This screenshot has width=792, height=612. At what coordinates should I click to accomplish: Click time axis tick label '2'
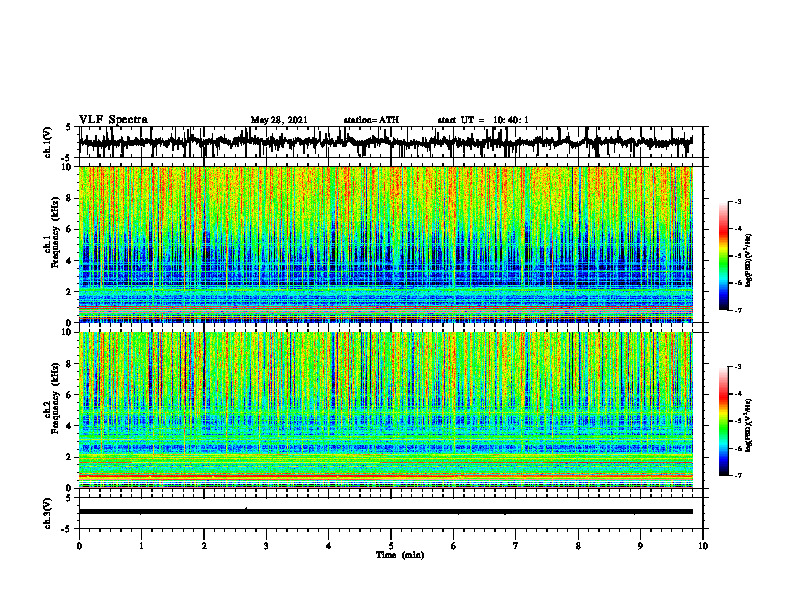[x=204, y=546]
